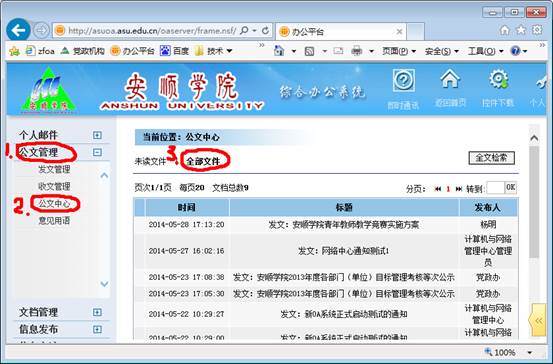Open the 17:08:38 目标管理考核等次公示 document
553x364 pixels.
(x=344, y=277)
